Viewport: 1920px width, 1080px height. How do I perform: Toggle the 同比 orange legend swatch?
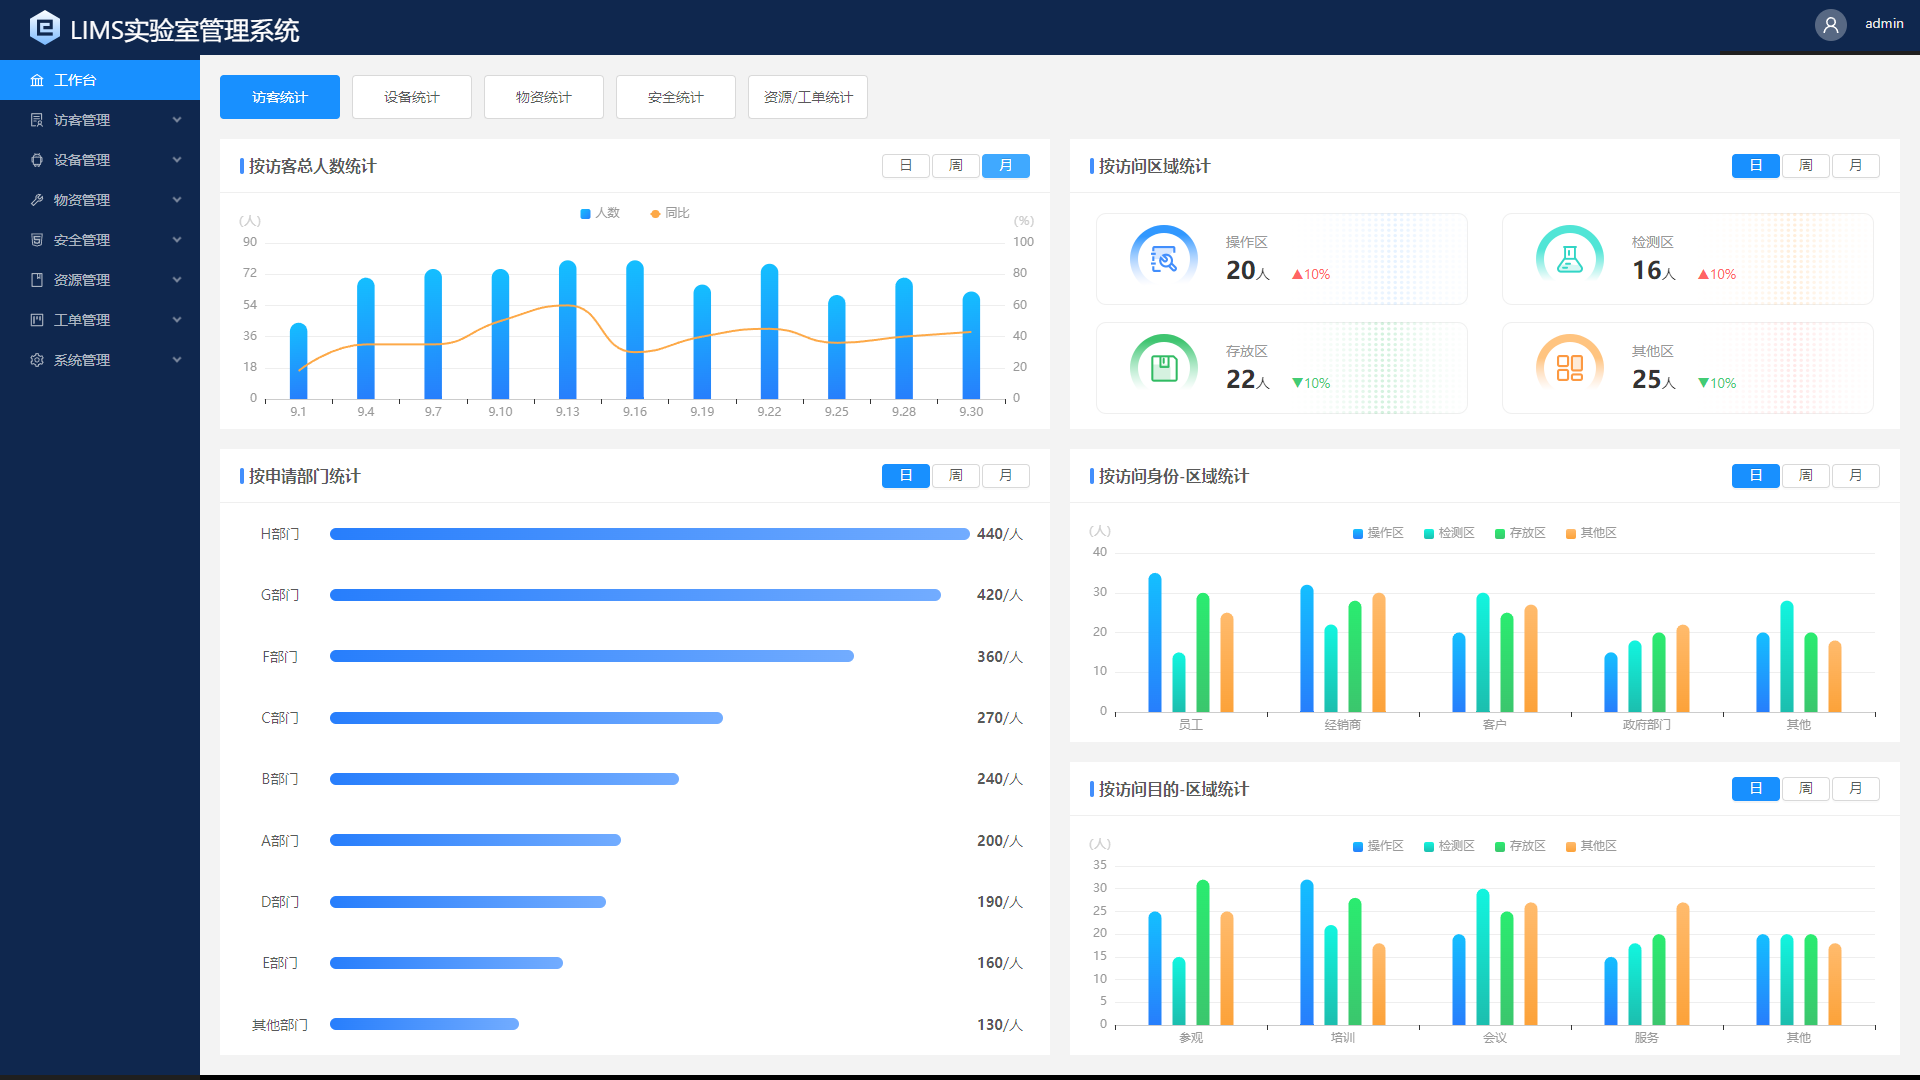click(x=655, y=214)
